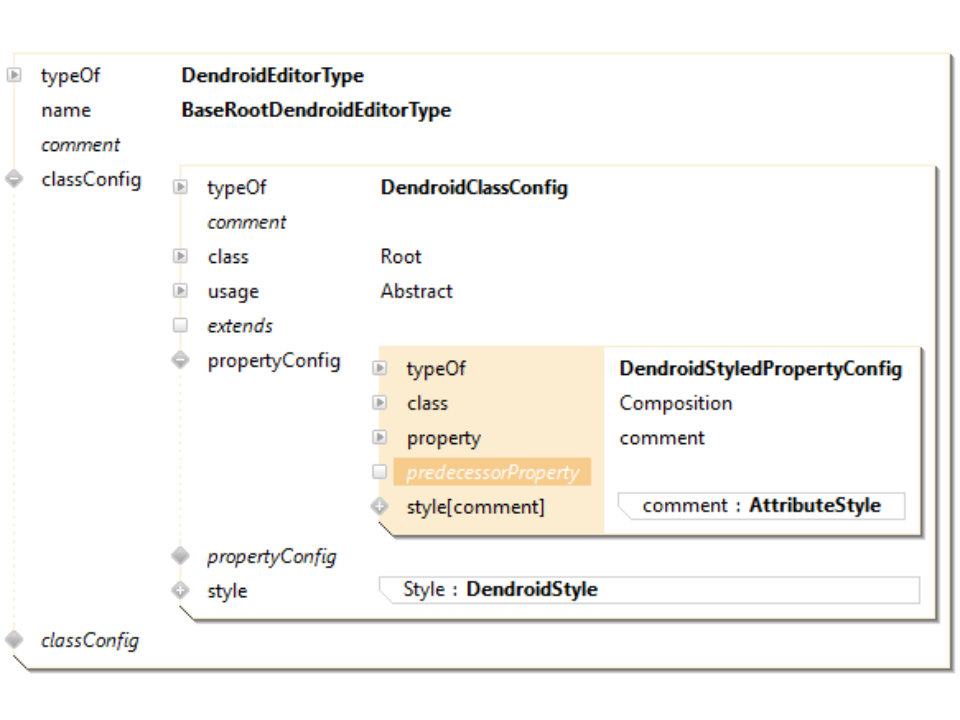The image size is (960, 720).
Task: Click arrow icon next to property comment
Action: click(x=379, y=437)
